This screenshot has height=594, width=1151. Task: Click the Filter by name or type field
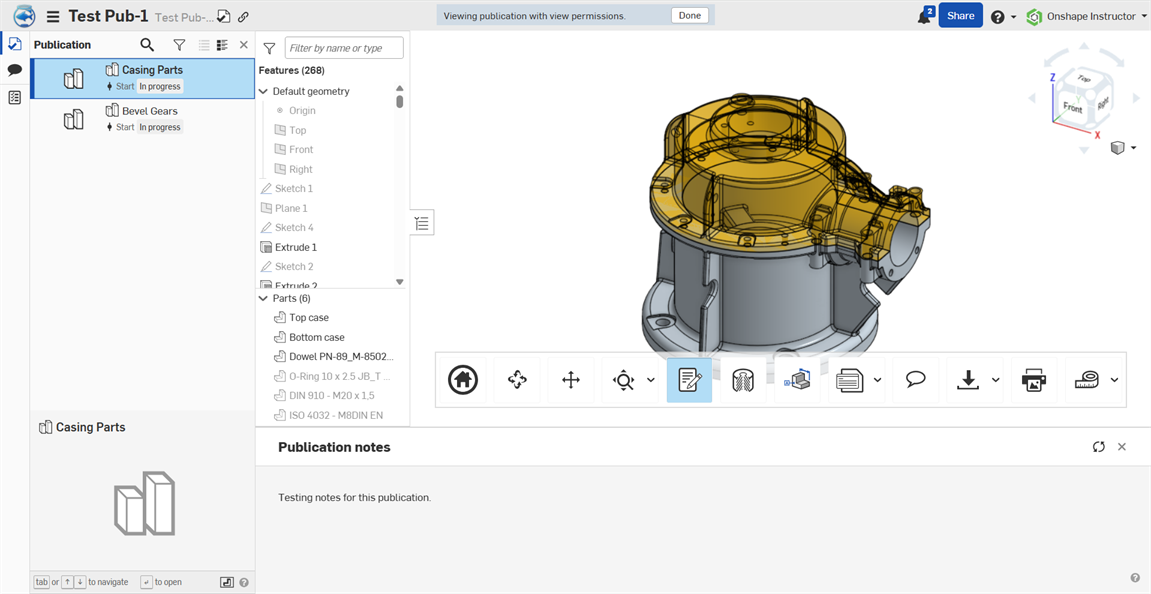pyautogui.click(x=344, y=48)
